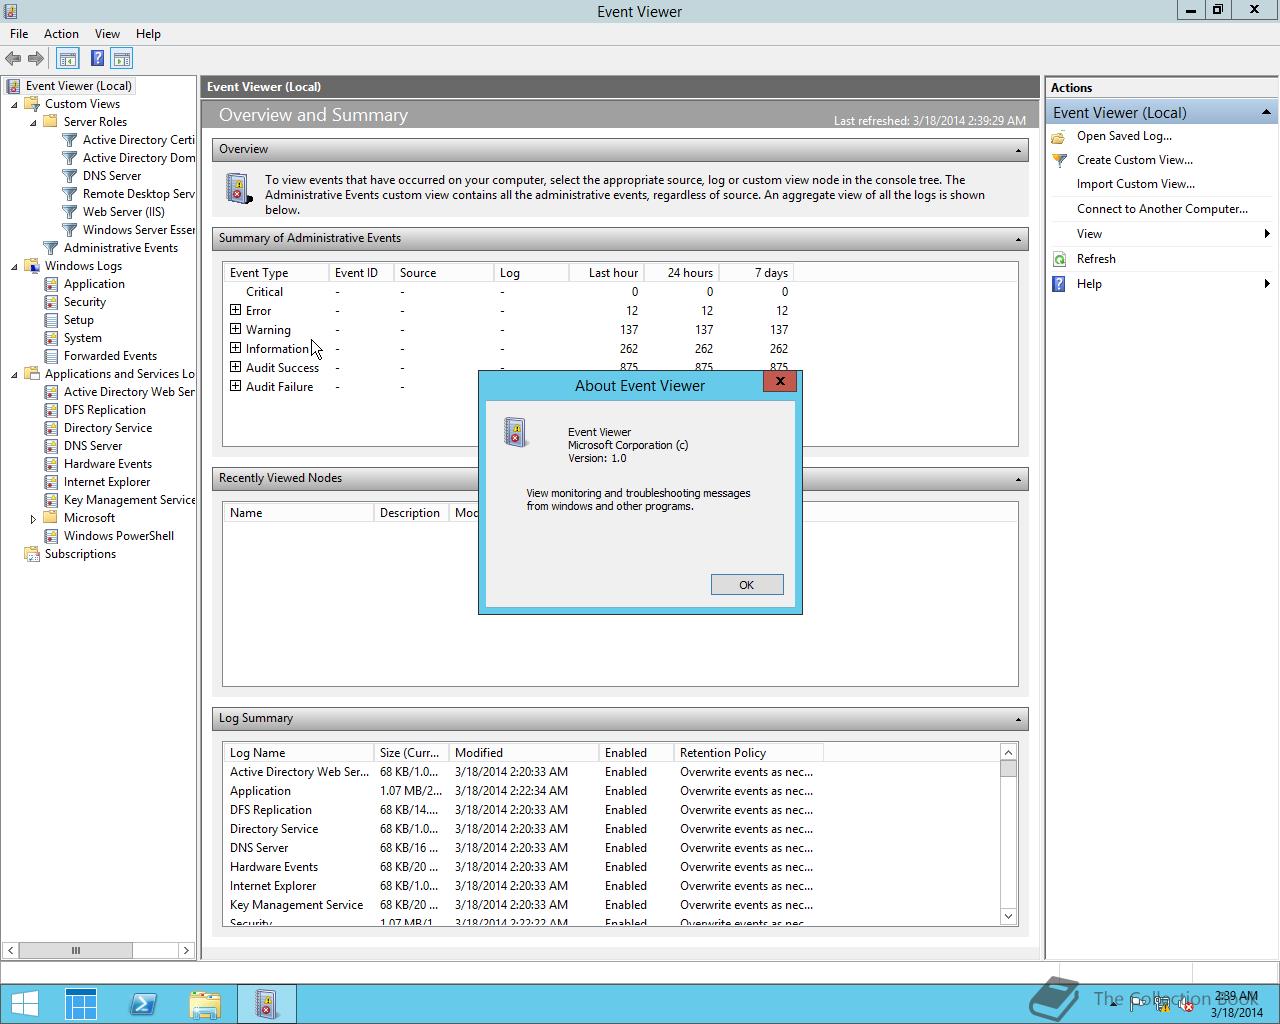Viewport: 1280px width, 1024px height.
Task: Collapse the Server Roles tree node
Action: 33,122
